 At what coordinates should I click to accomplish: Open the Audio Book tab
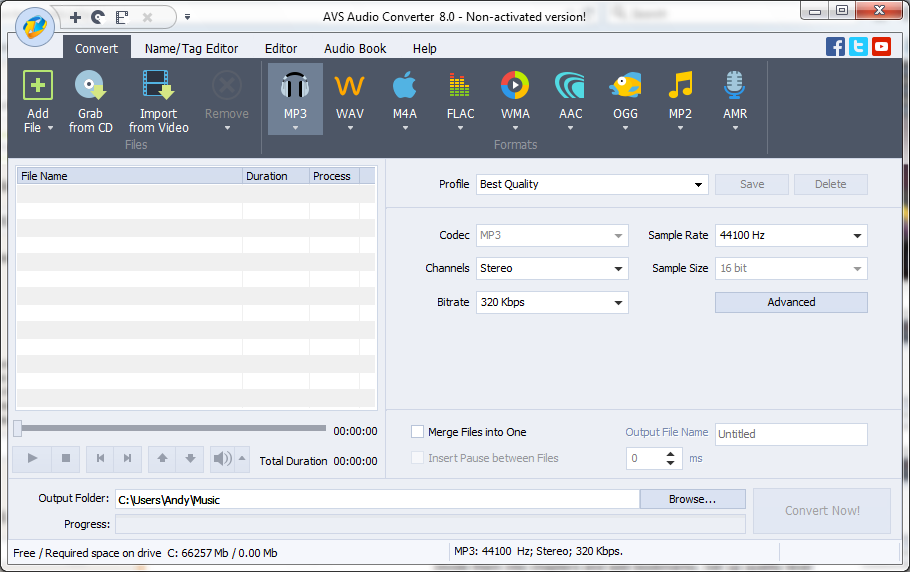pos(355,48)
